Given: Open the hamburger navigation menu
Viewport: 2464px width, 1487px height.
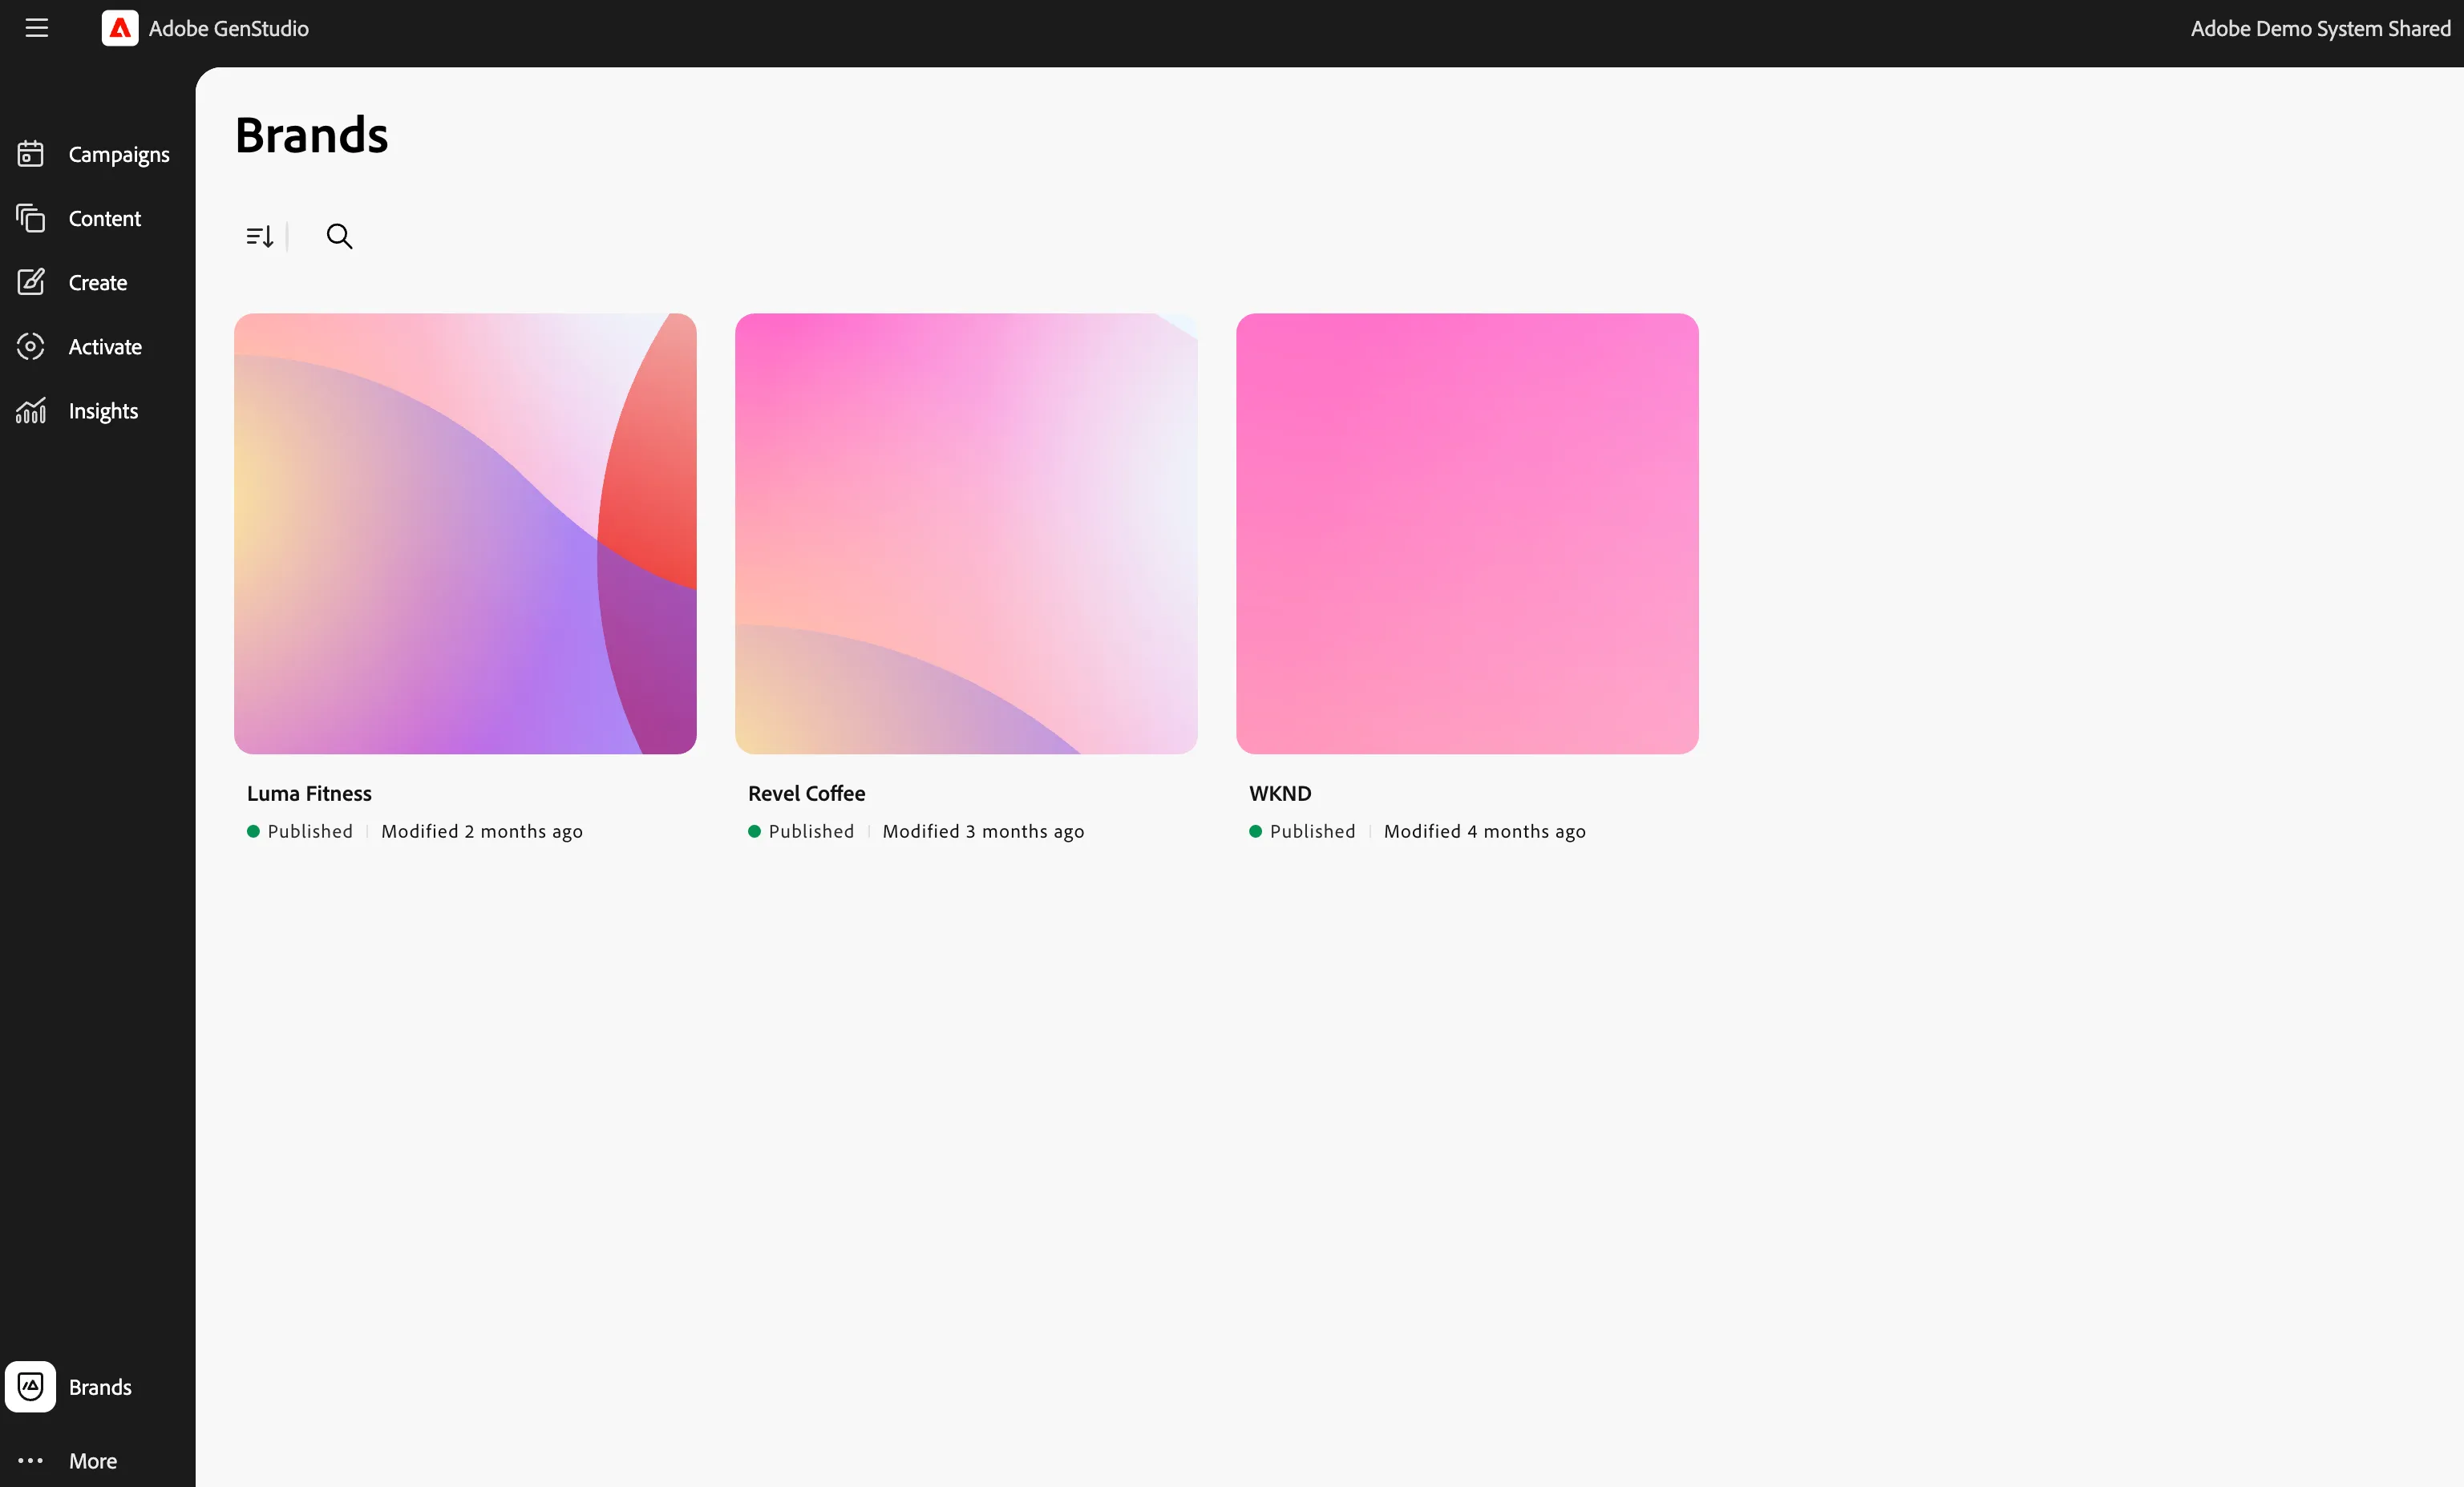Looking at the screenshot, I should pyautogui.click(x=37, y=28).
